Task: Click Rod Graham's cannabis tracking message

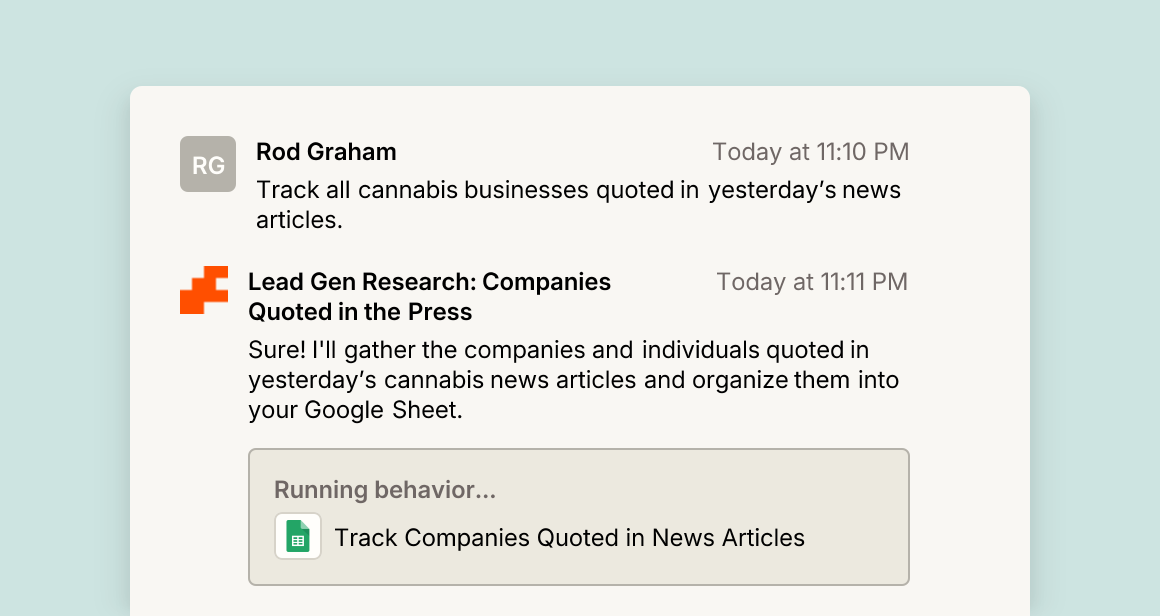Action: [579, 205]
